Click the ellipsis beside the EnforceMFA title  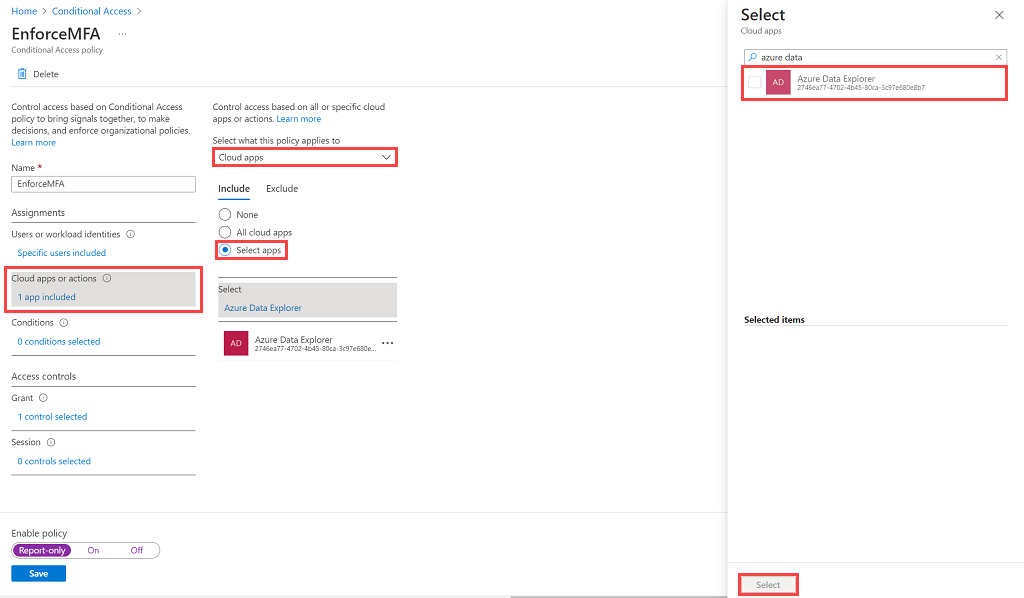coord(124,33)
